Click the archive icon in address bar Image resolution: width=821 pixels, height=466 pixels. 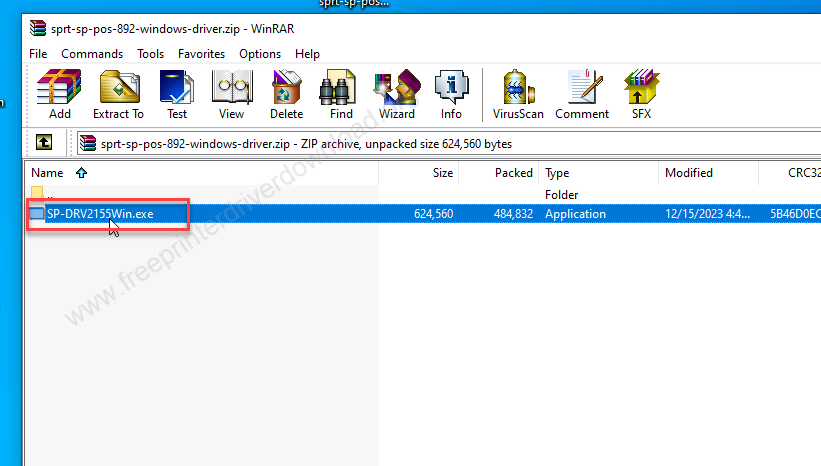[88, 143]
